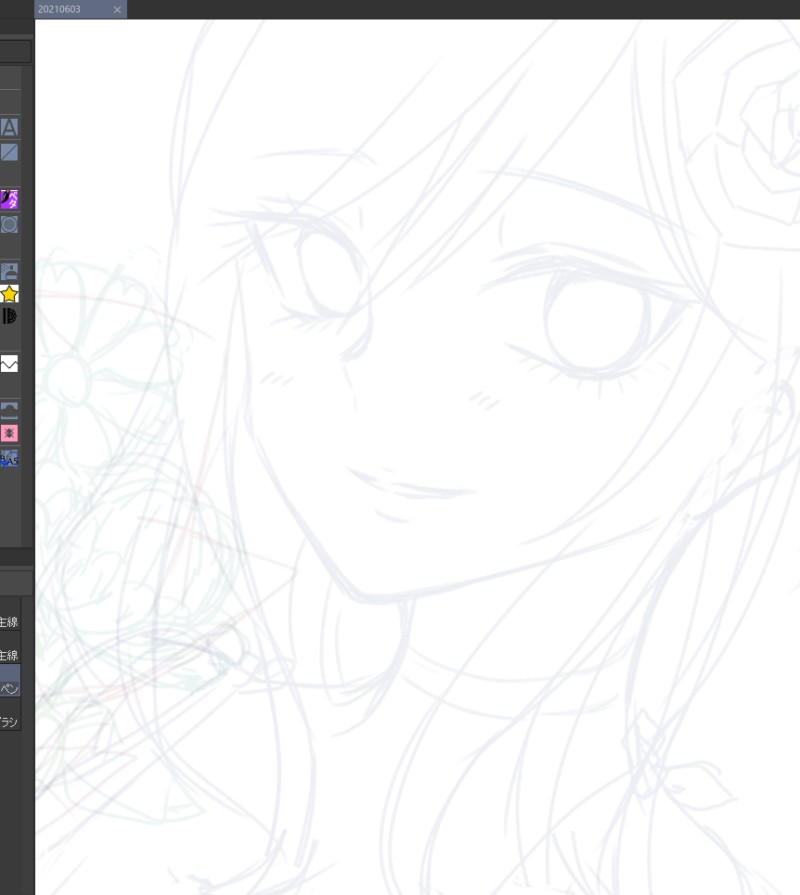Select the diagonal straight line tool

tap(9, 152)
